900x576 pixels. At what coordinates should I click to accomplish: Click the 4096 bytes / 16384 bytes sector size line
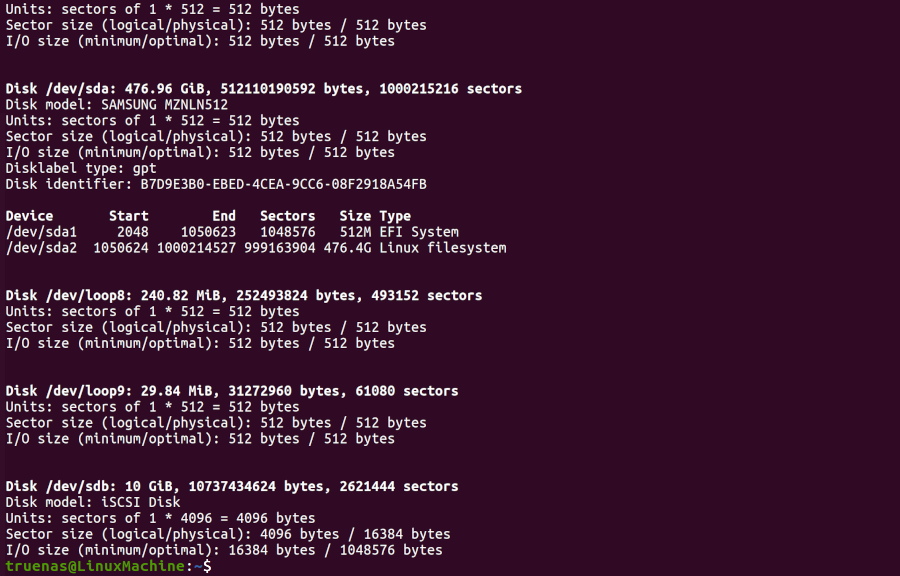click(228, 535)
